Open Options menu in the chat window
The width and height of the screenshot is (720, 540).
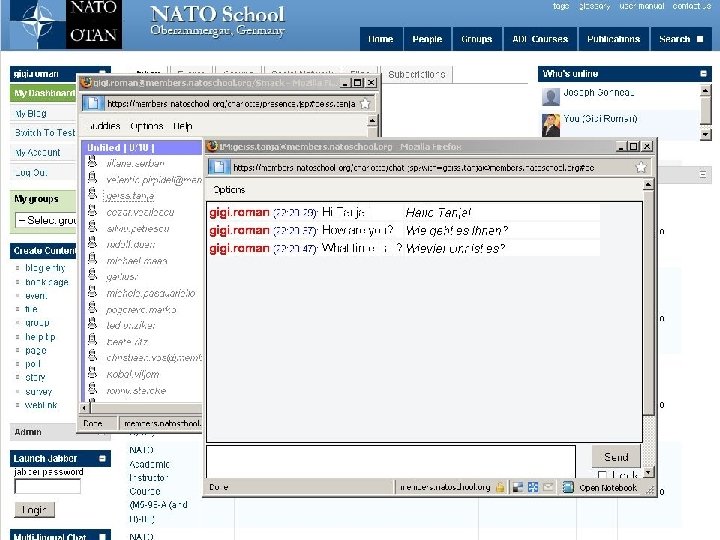click(x=229, y=190)
